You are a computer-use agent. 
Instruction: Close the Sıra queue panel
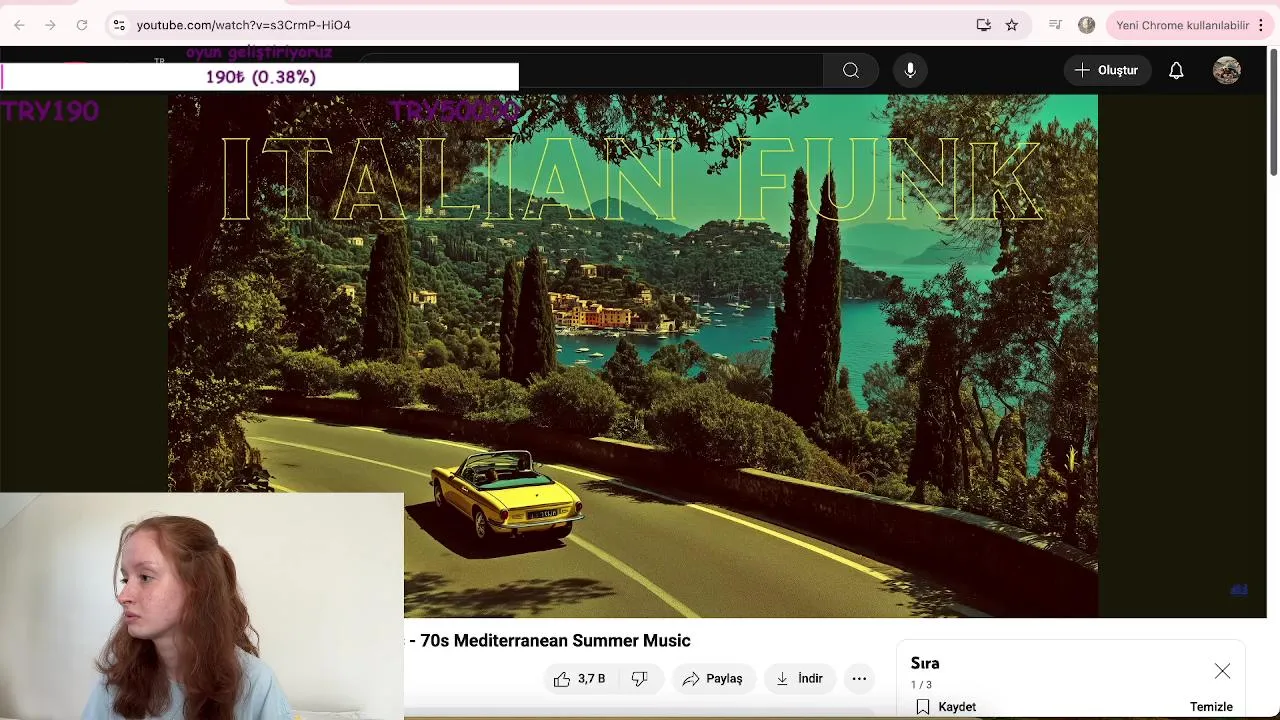tap(1222, 671)
